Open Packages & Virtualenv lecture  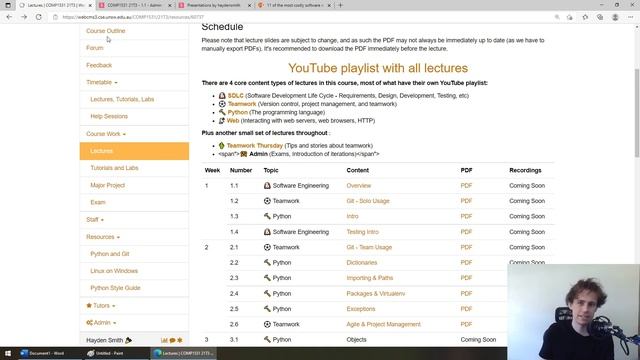tap(376, 293)
